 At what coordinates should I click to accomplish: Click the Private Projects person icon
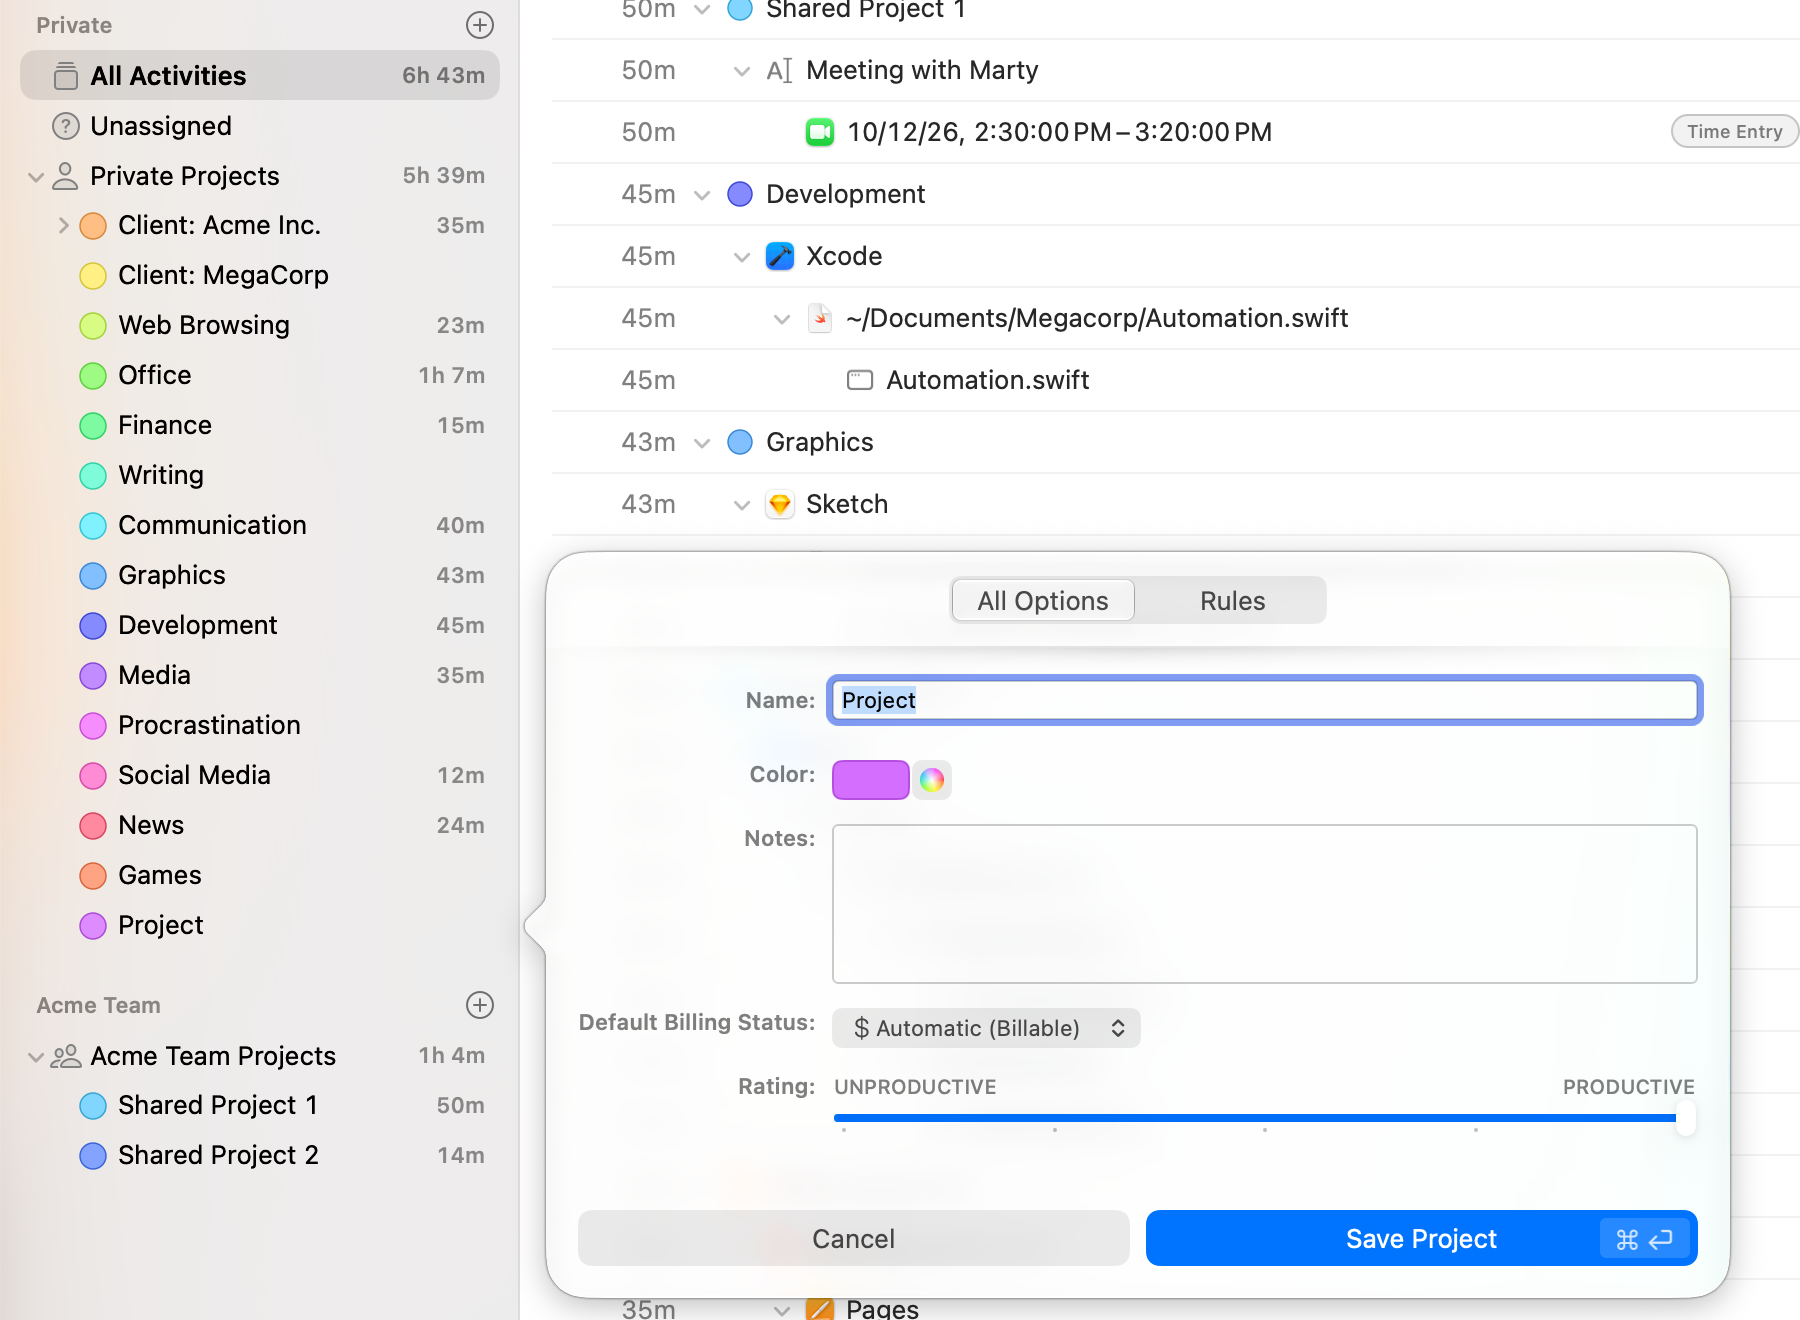pyautogui.click(x=65, y=176)
